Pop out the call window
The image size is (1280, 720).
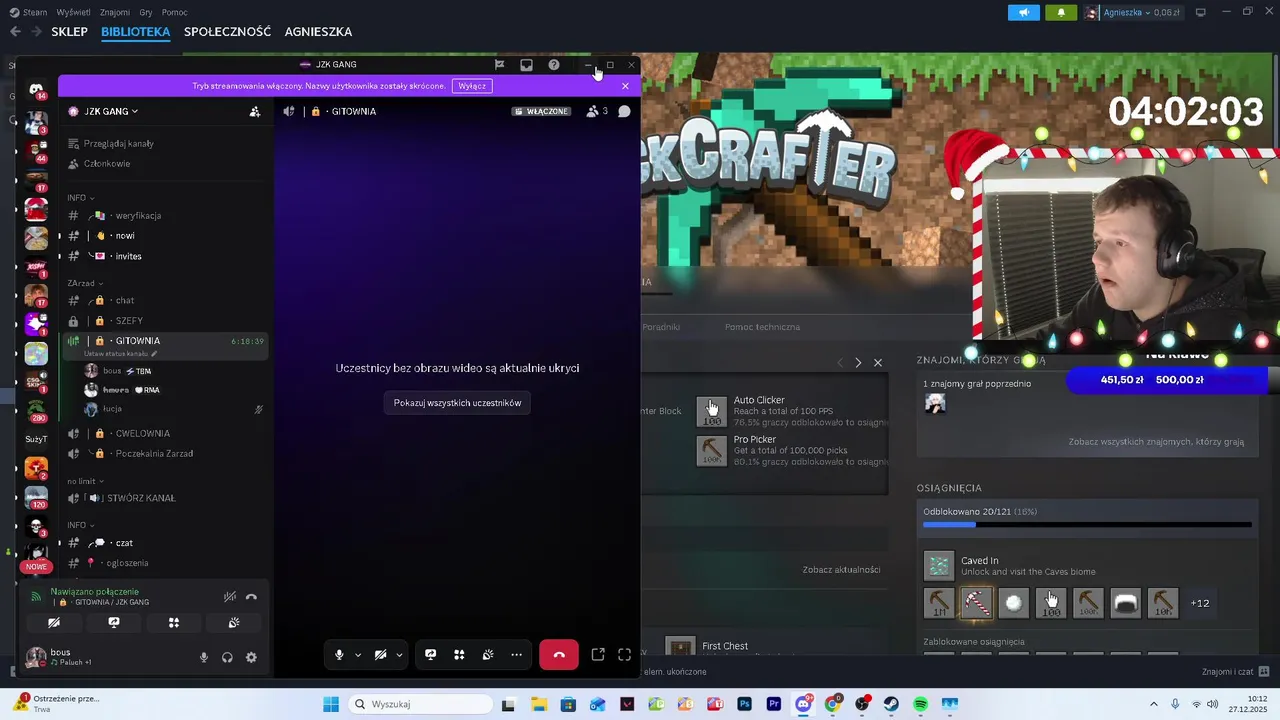598,655
